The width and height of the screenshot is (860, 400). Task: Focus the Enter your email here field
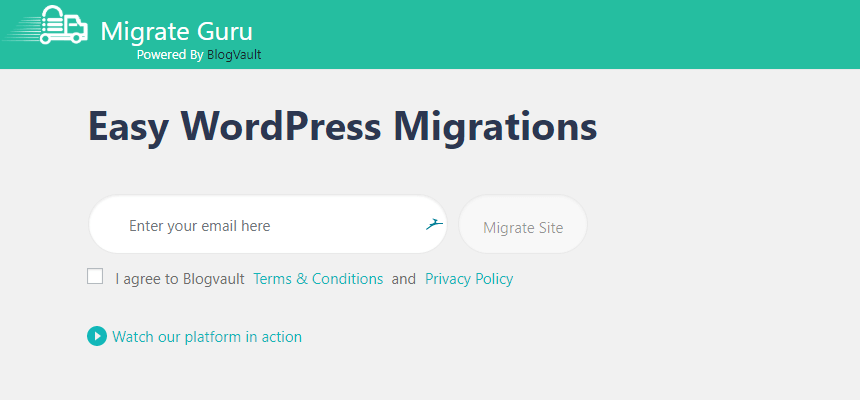point(268,224)
